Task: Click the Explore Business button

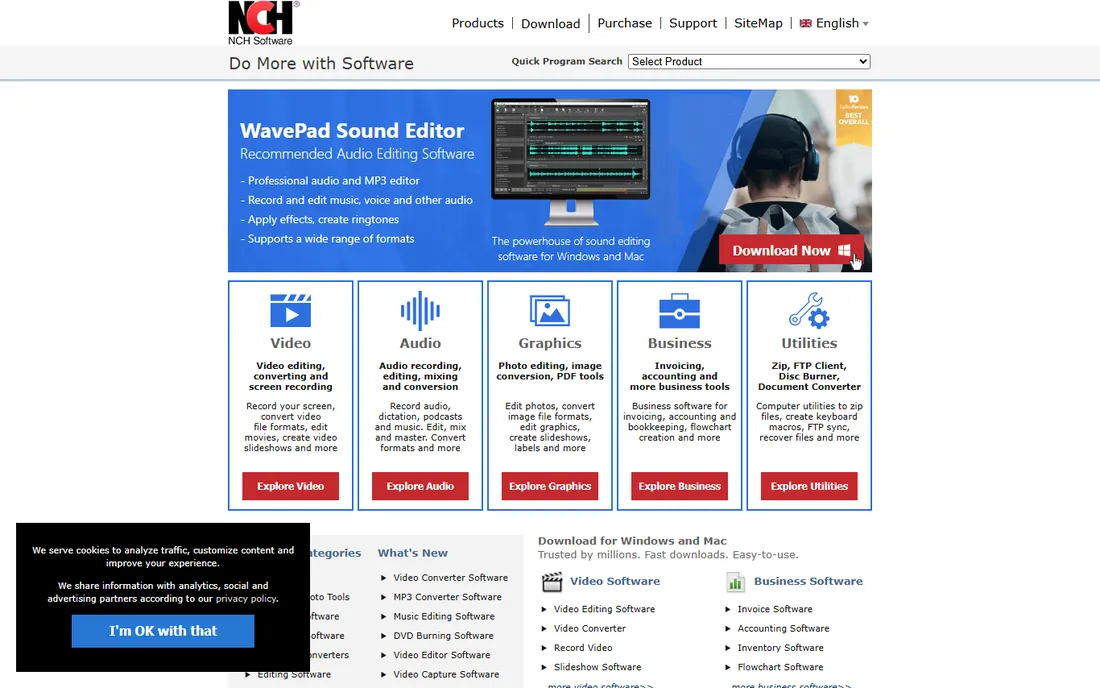Action: [x=679, y=486]
